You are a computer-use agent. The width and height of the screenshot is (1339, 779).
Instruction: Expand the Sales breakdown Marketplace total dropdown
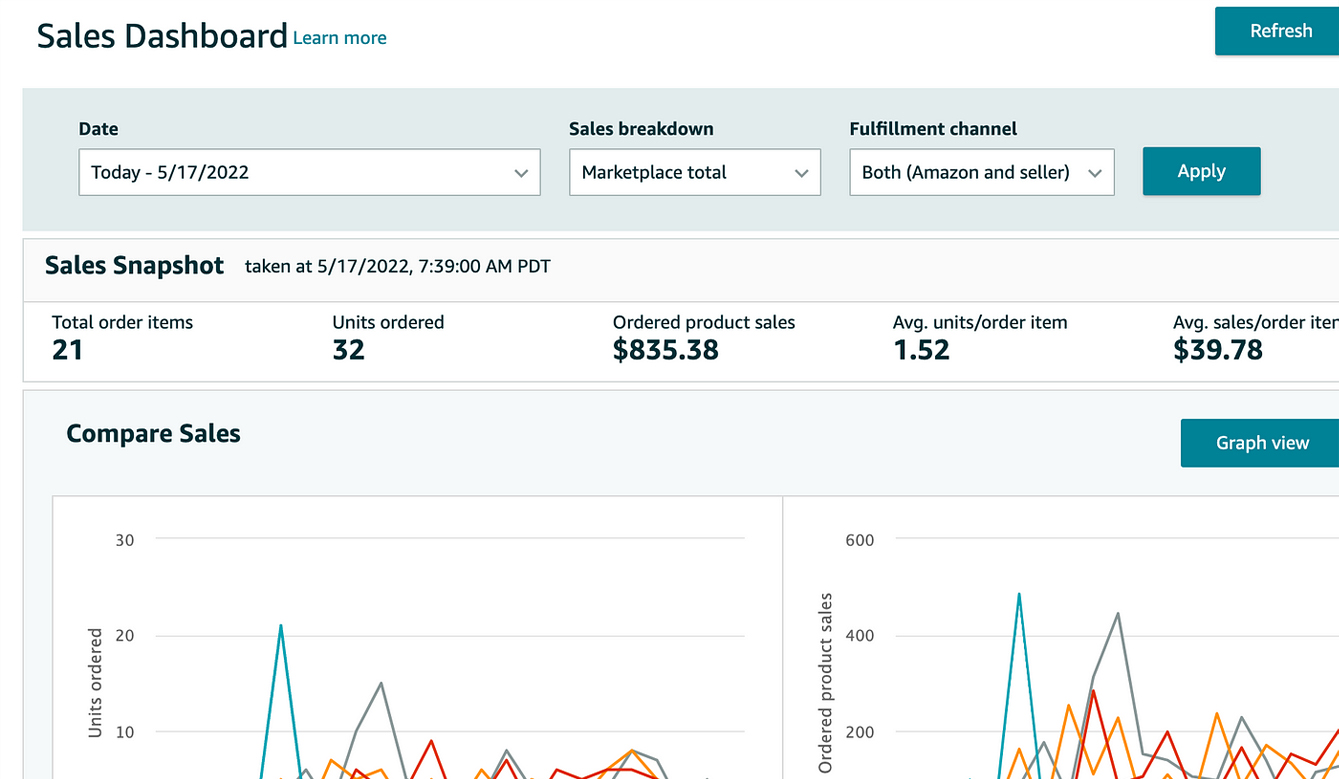pos(694,172)
